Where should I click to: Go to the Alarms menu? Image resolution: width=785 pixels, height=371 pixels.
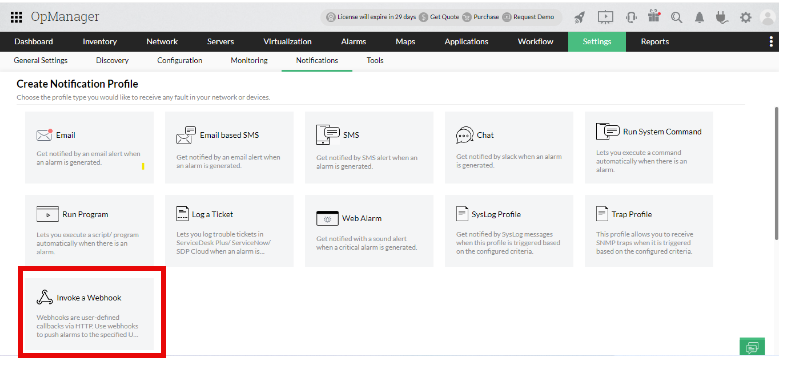[x=353, y=42]
